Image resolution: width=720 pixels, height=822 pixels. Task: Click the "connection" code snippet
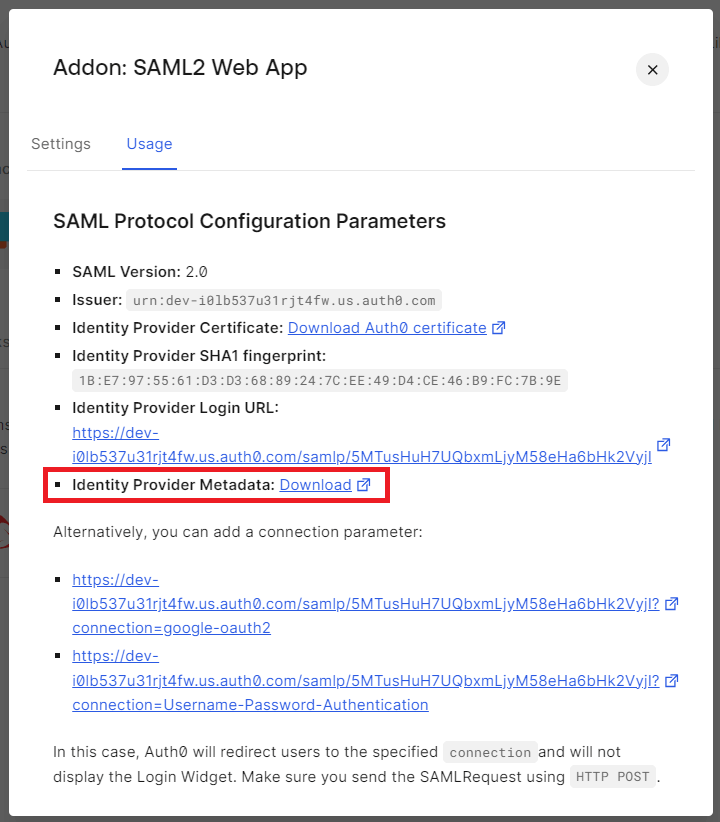(x=490, y=753)
